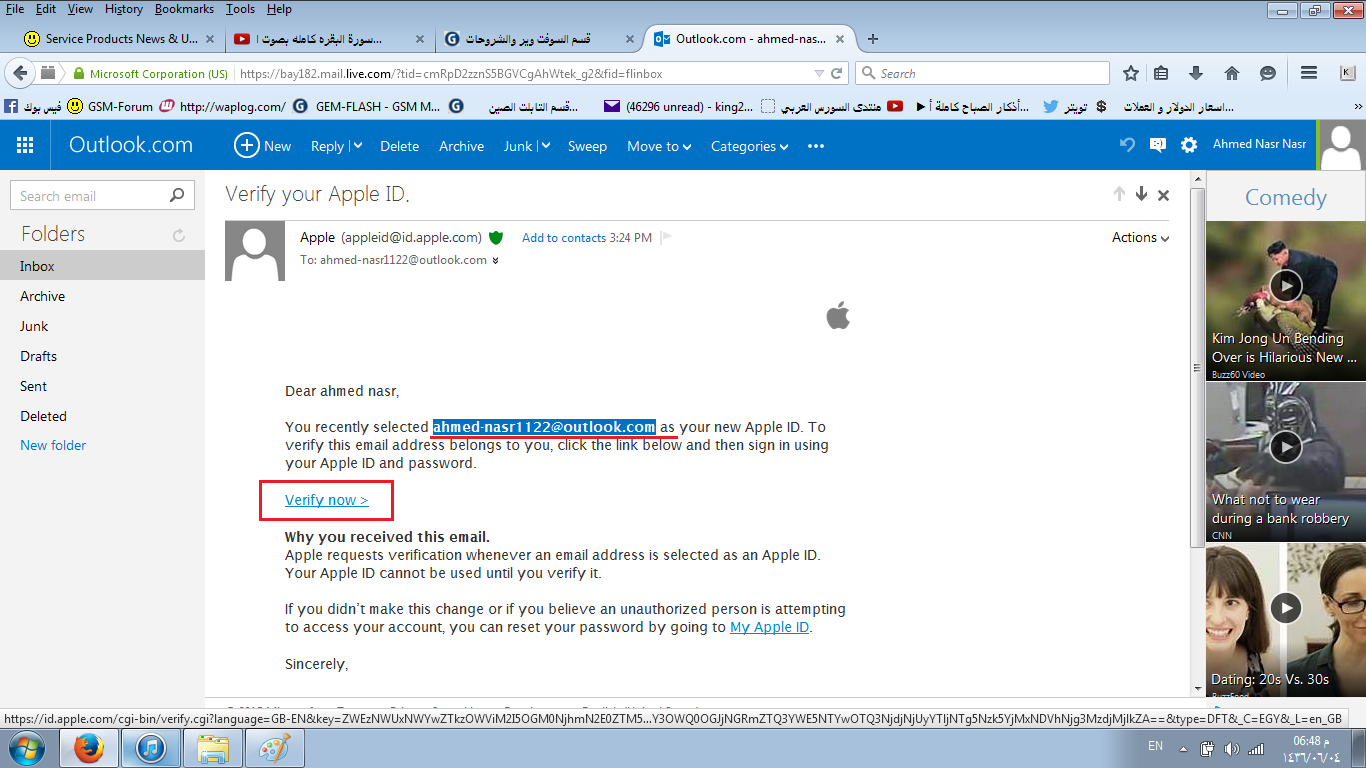The image size is (1366, 768).
Task: Click the Undo arrow in Outlook header
Action: pos(1127,145)
